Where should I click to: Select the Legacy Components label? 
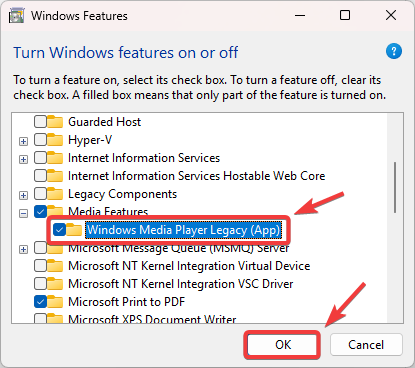[x=122, y=194]
